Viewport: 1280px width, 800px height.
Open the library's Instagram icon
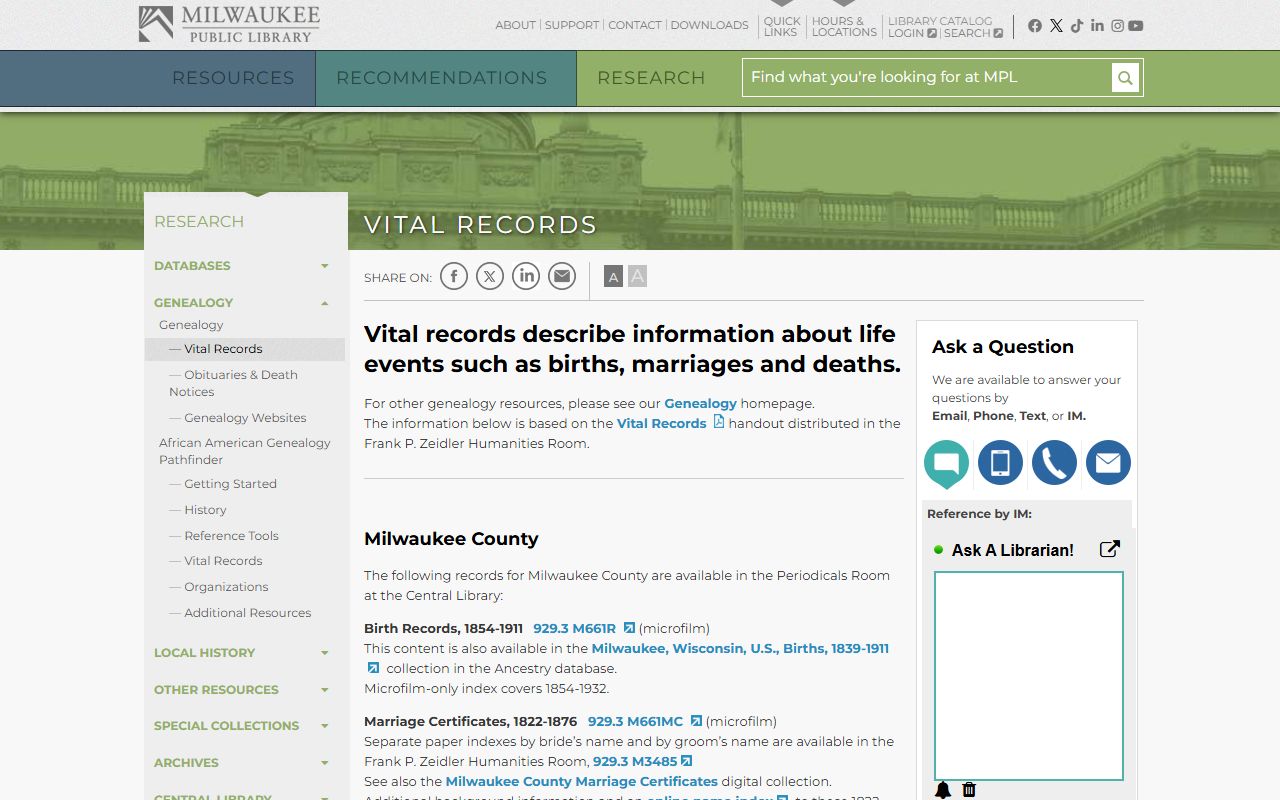(1118, 26)
